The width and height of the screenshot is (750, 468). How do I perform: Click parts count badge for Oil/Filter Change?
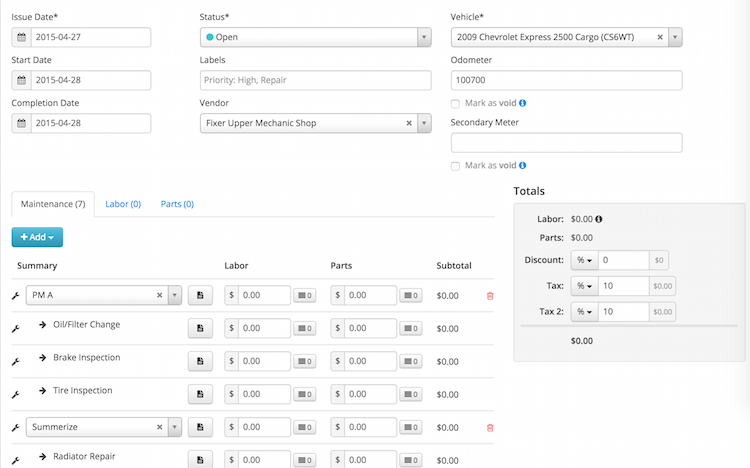pos(412,328)
